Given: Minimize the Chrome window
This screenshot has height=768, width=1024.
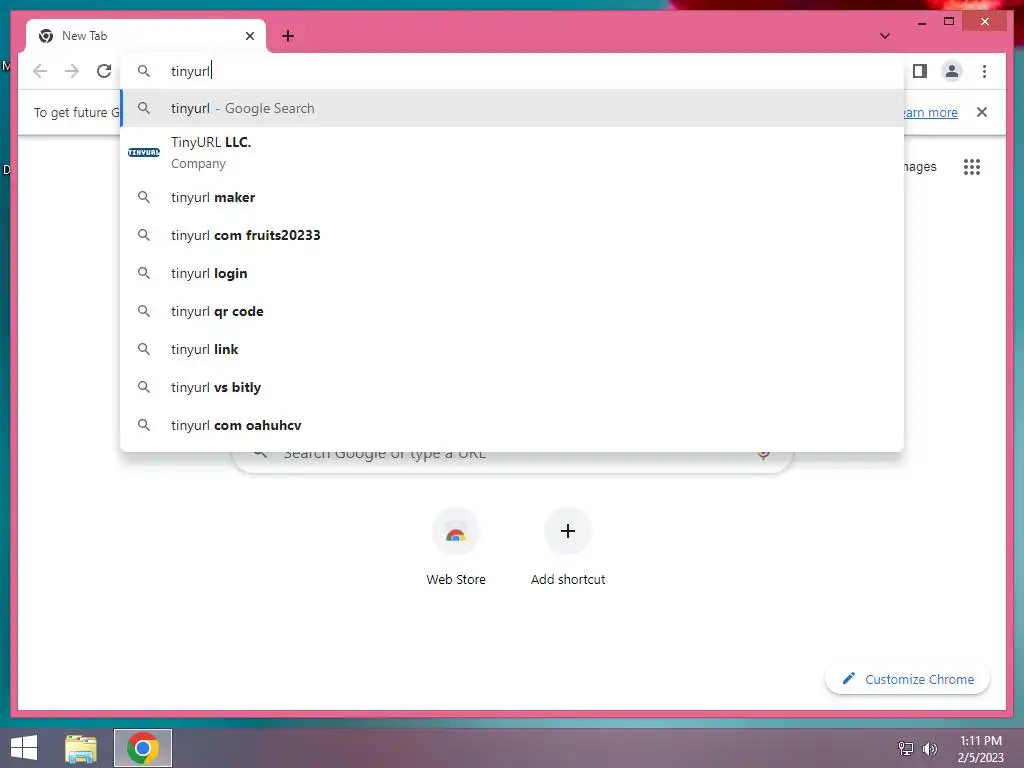Looking at the screenshot, I should point(921,22).
